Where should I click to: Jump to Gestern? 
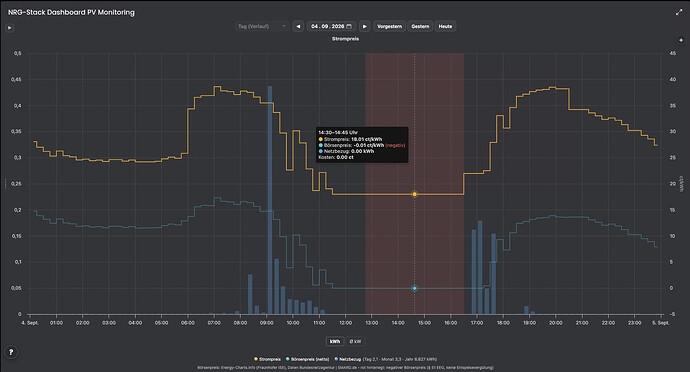tap(420, 26)
